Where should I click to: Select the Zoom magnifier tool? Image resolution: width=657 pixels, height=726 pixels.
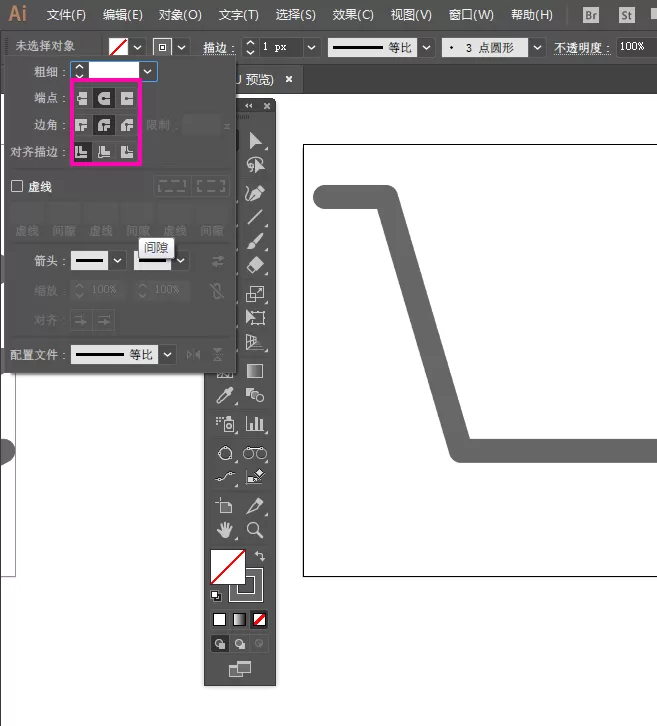(x=255, y=530)
